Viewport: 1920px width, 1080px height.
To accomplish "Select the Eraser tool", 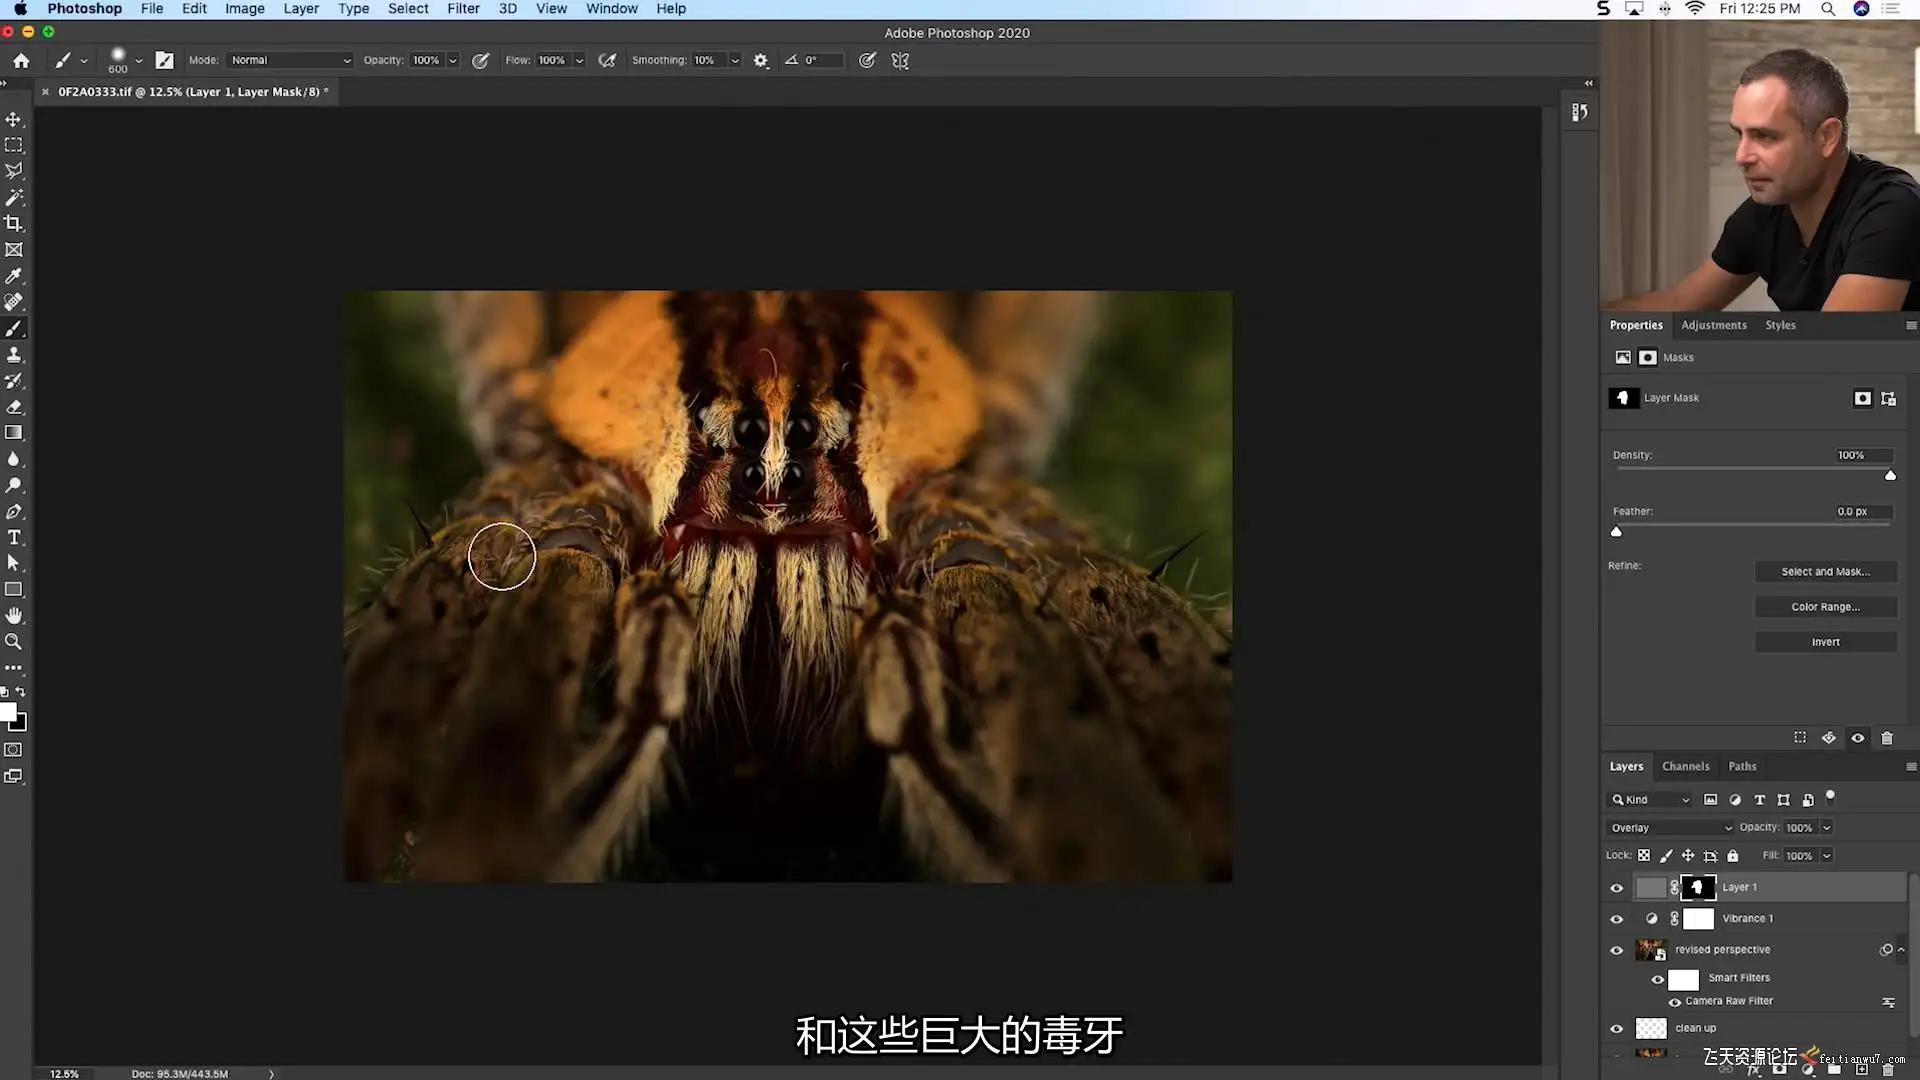I will click(14, 407).
